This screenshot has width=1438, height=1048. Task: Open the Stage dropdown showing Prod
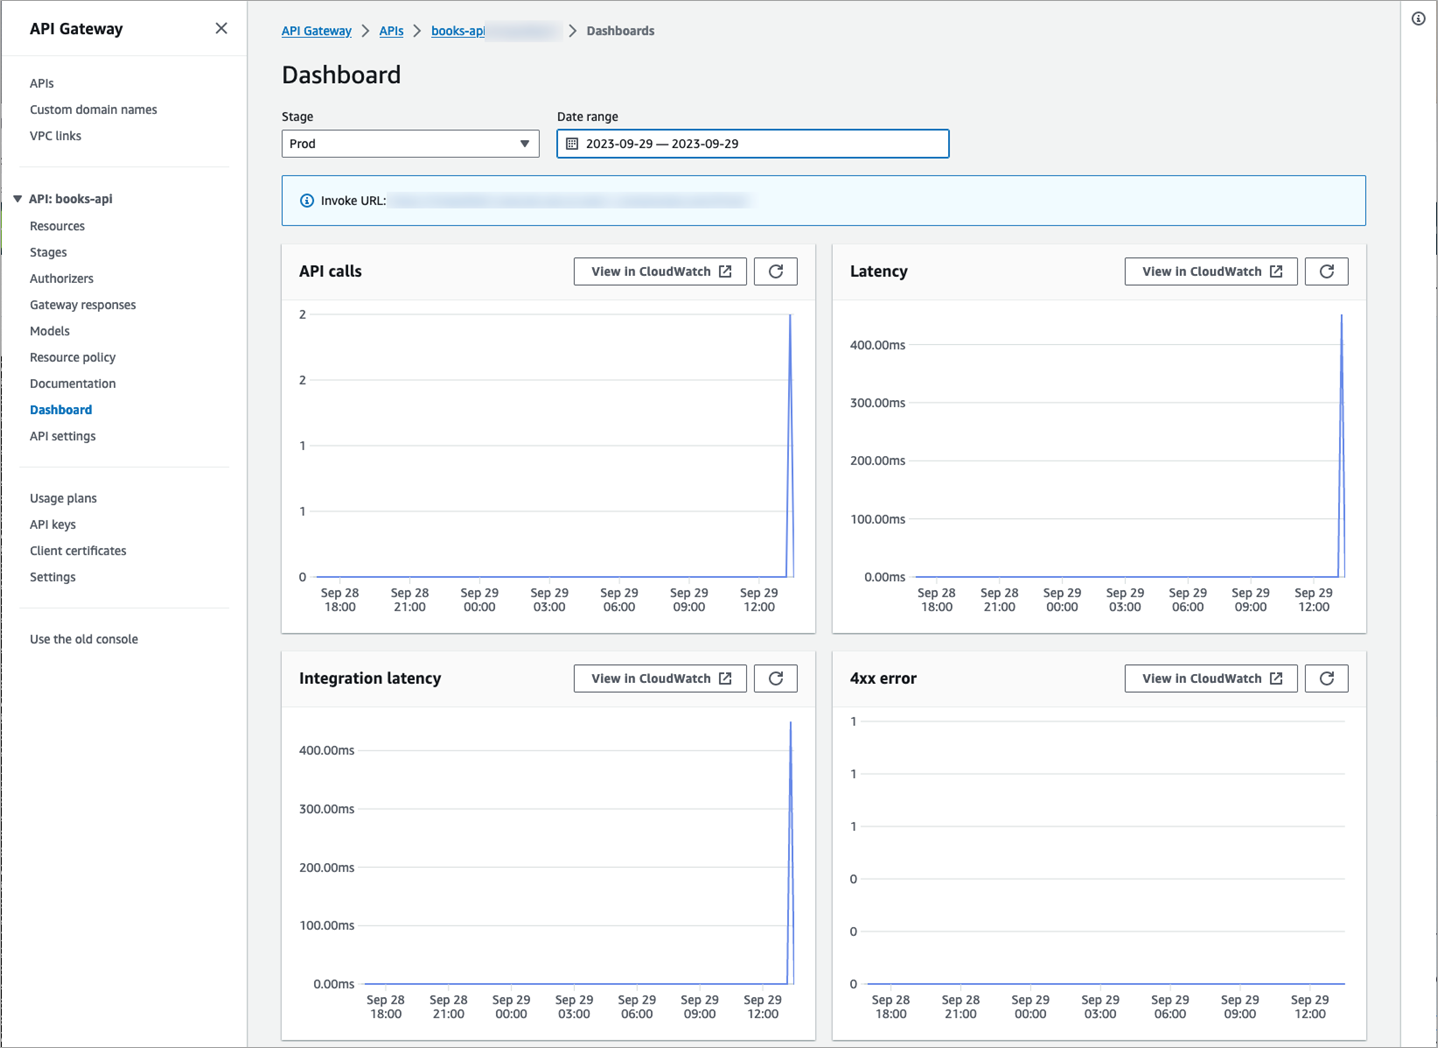[410, 144]
